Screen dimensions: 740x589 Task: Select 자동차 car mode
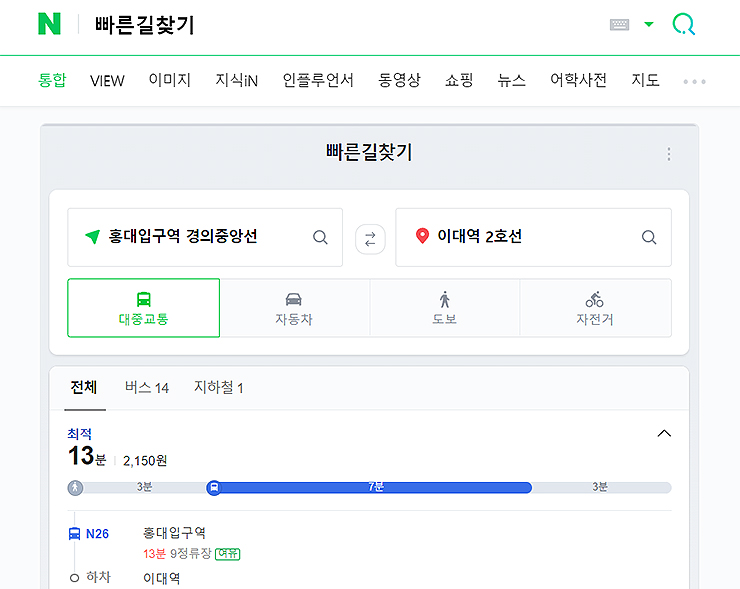(x=294, y=308)
